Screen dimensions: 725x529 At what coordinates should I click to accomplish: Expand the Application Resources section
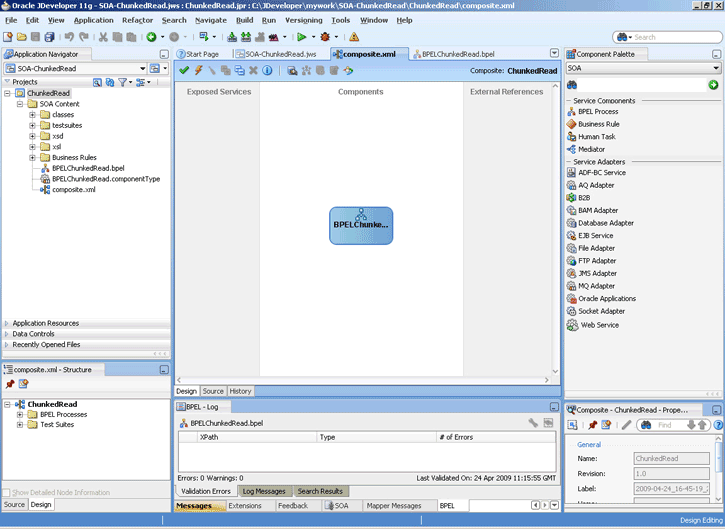[x=46, y=323]
